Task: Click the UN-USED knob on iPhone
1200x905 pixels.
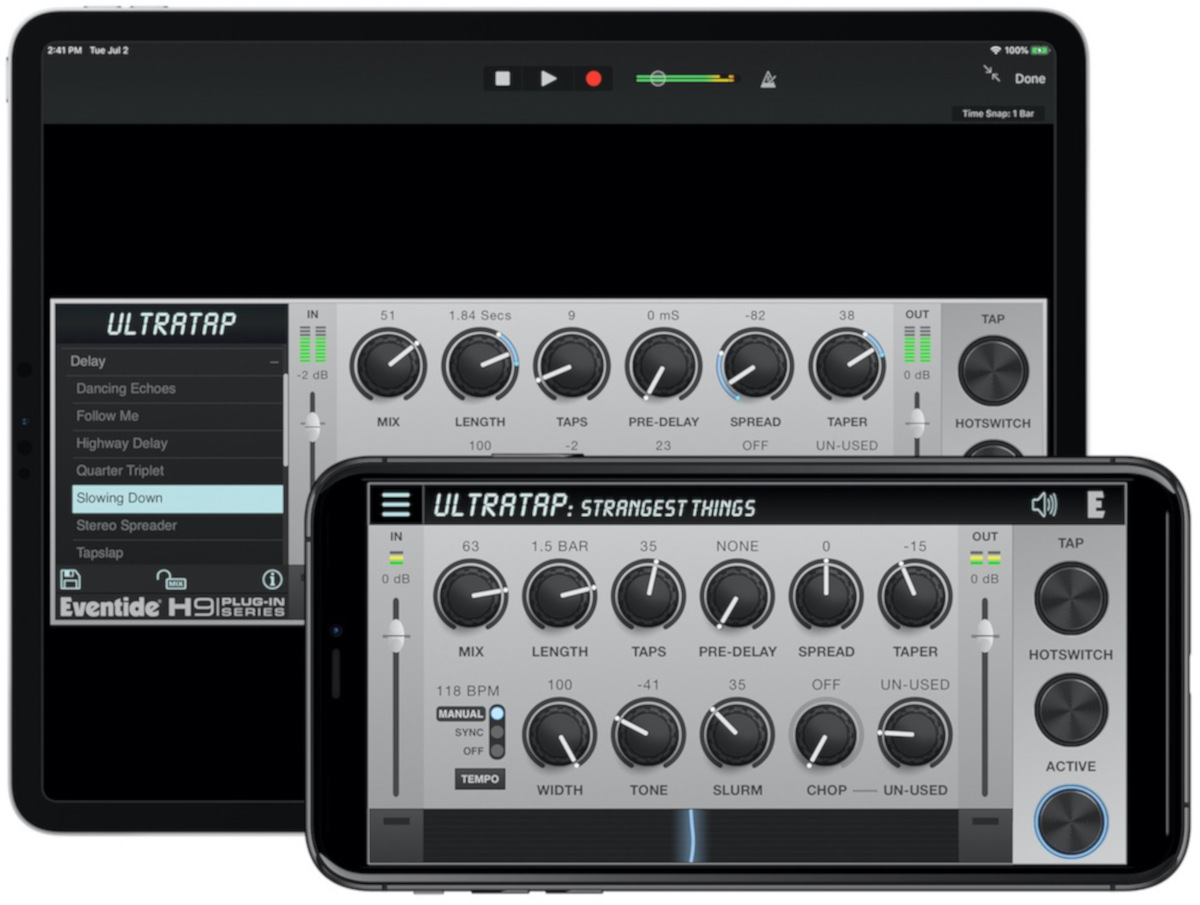Action: 915,734
